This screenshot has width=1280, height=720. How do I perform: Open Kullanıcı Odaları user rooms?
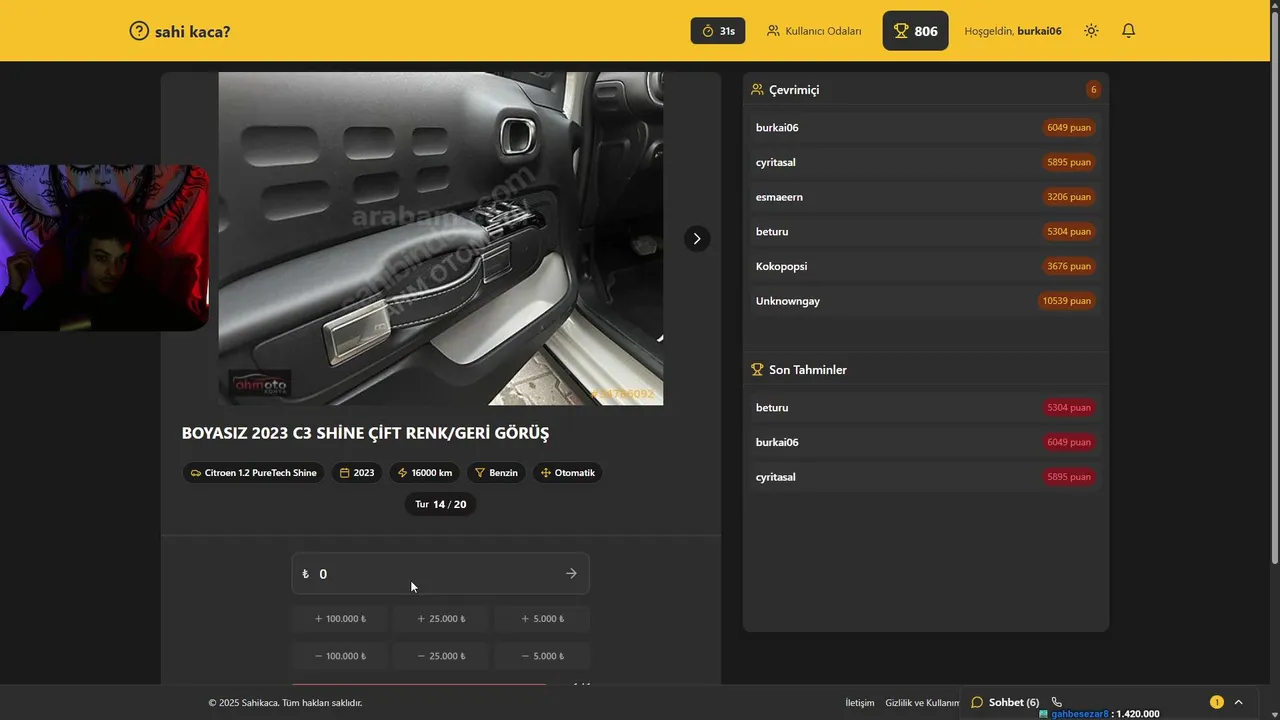pos(814,31)
